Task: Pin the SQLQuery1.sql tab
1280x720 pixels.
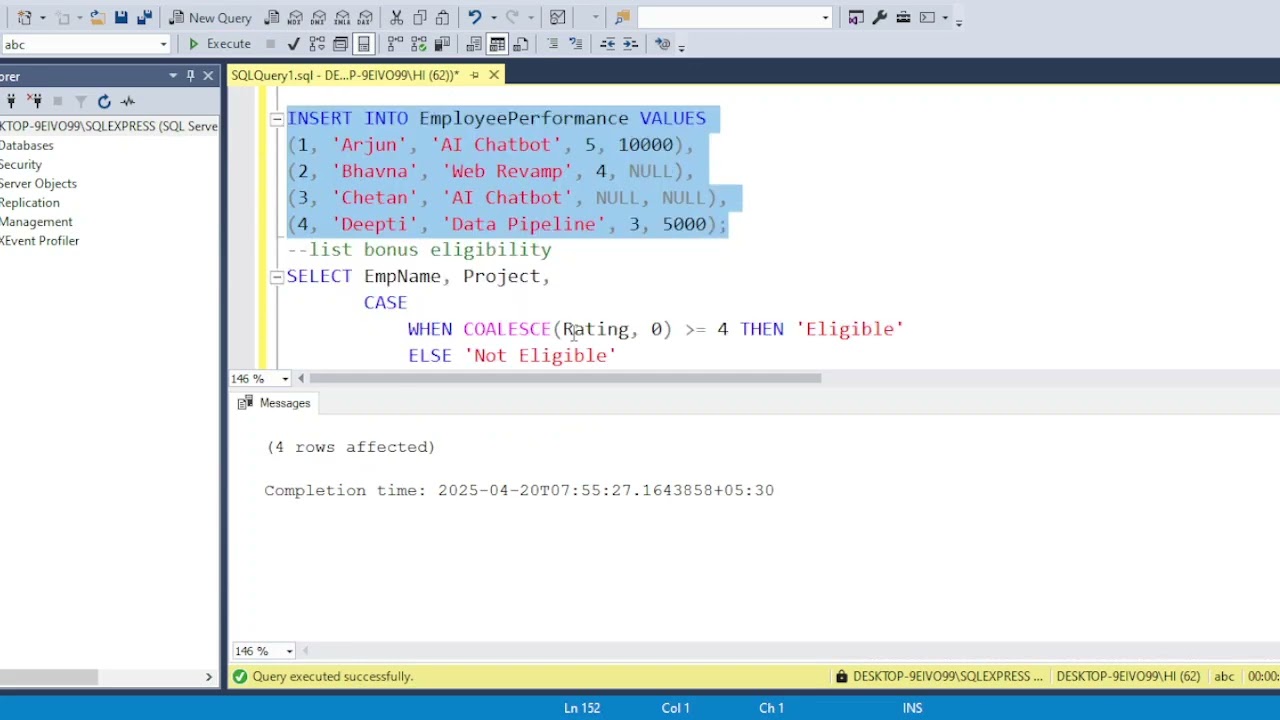Action: pyautogui.click(x=475, y=75)
